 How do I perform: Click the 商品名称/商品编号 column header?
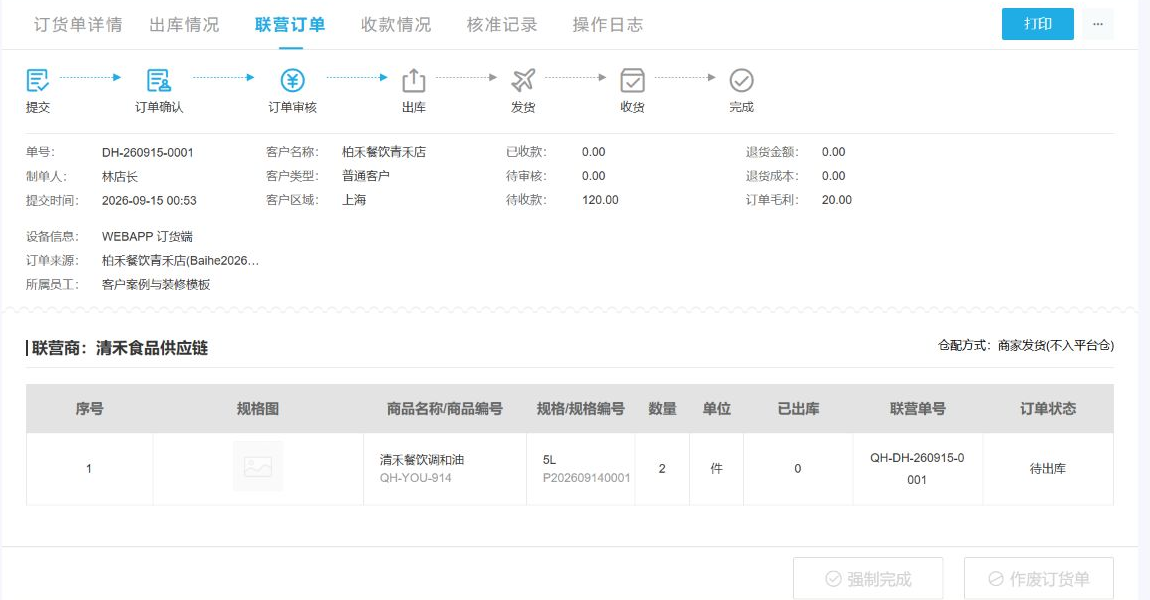[x=444, y=409]
